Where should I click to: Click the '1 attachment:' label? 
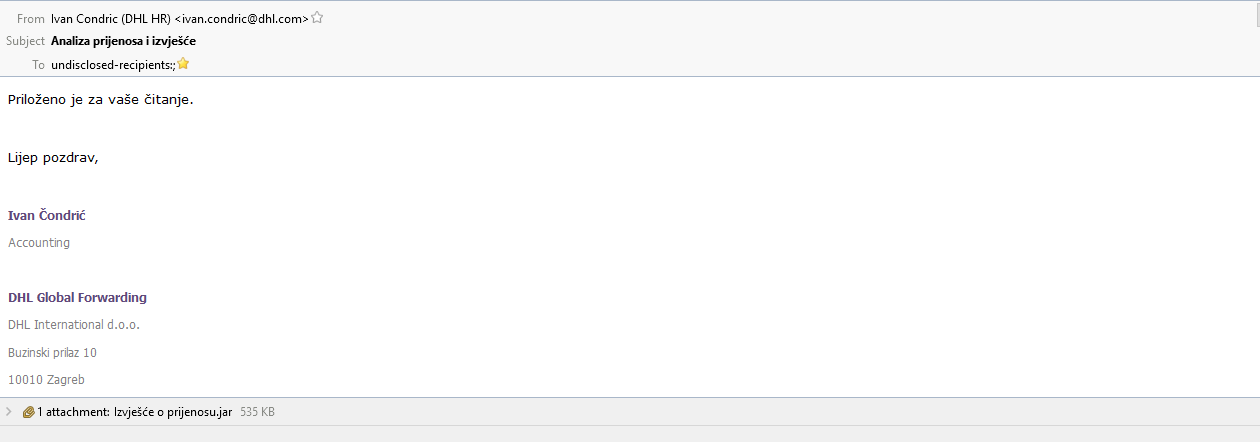point(74,412)
